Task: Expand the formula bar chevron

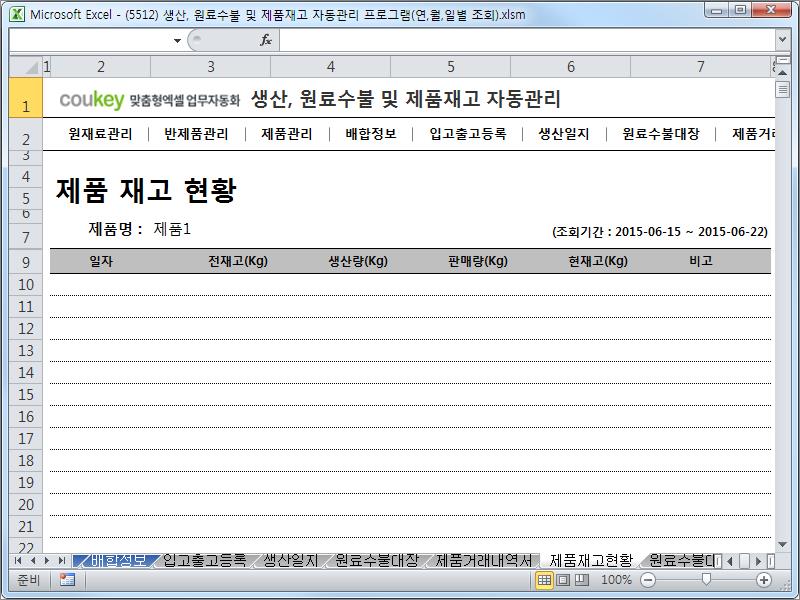Action: (x=782, y=39)
